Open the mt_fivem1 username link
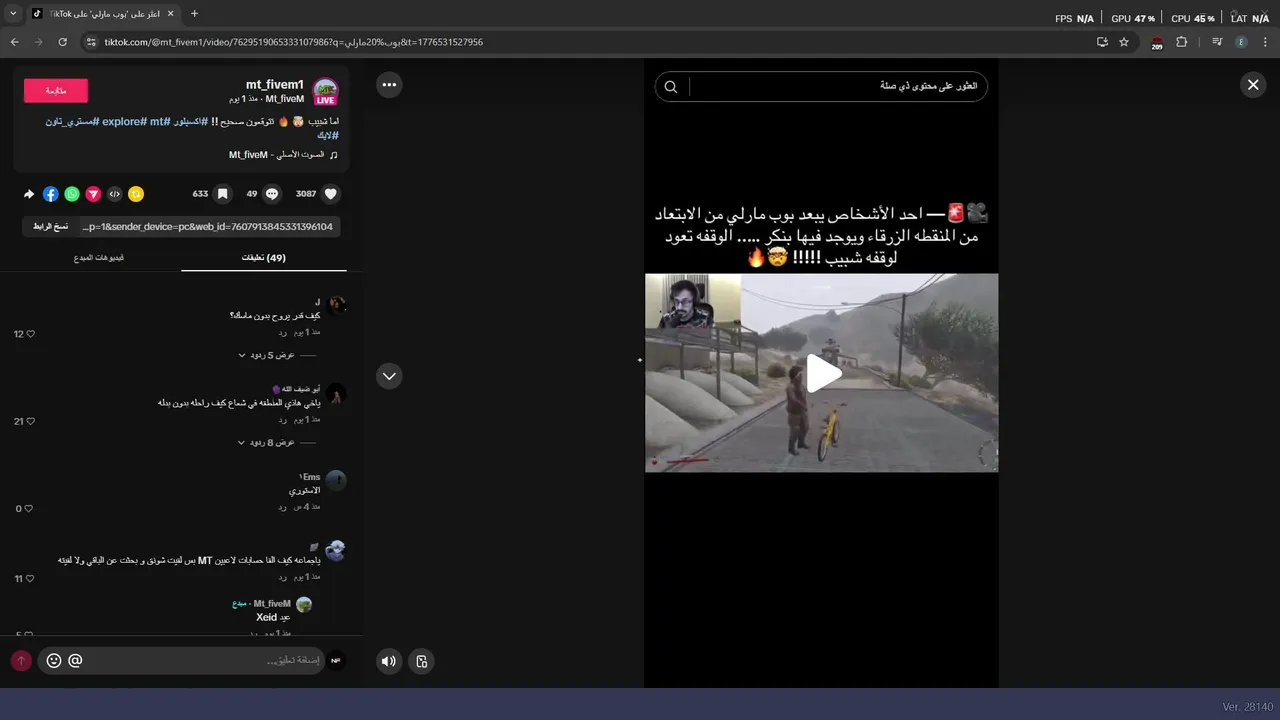The height and width of the screenshot is (720, 1280). (275, 84)
